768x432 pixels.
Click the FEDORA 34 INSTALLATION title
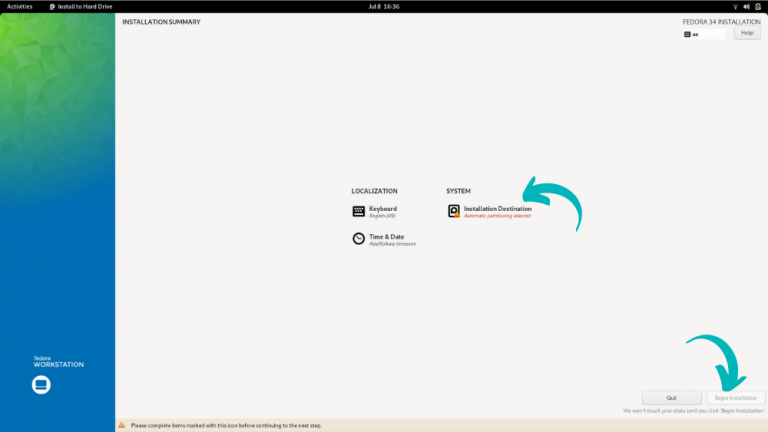pos(721,22)
